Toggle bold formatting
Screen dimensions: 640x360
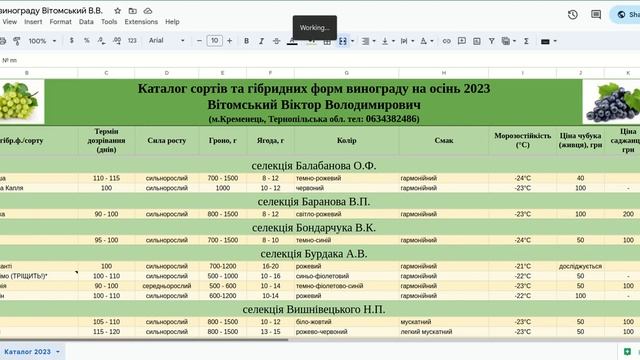[x=246, y=41]
